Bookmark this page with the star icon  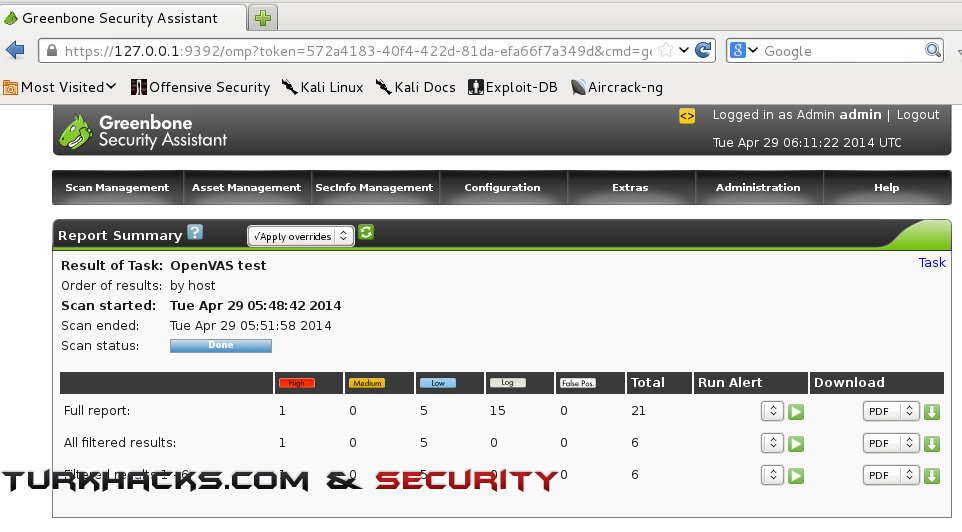pyautogui.click(x=666, y=50)
